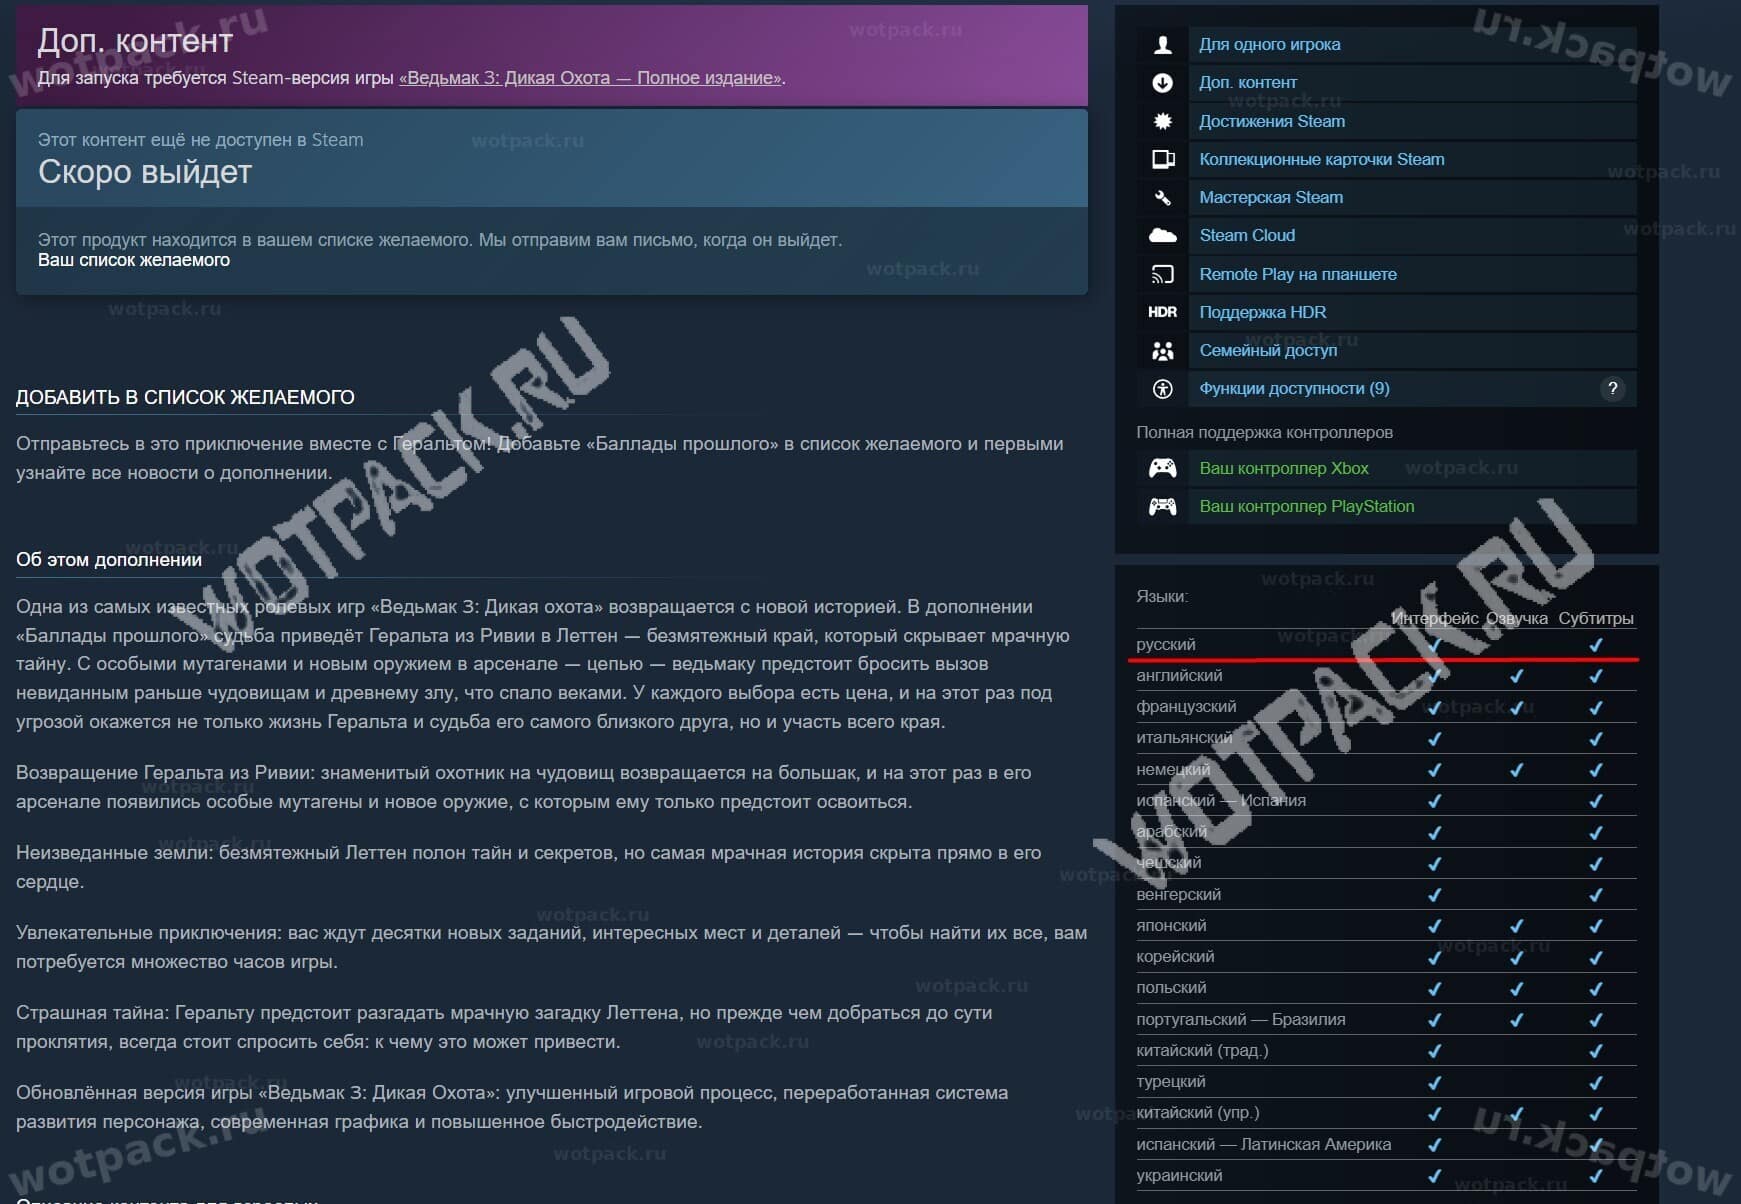The height and width of the screenshot is (1204, 1741).
Task: Open the question mark help for accessibility
Action: [1612, 389]
